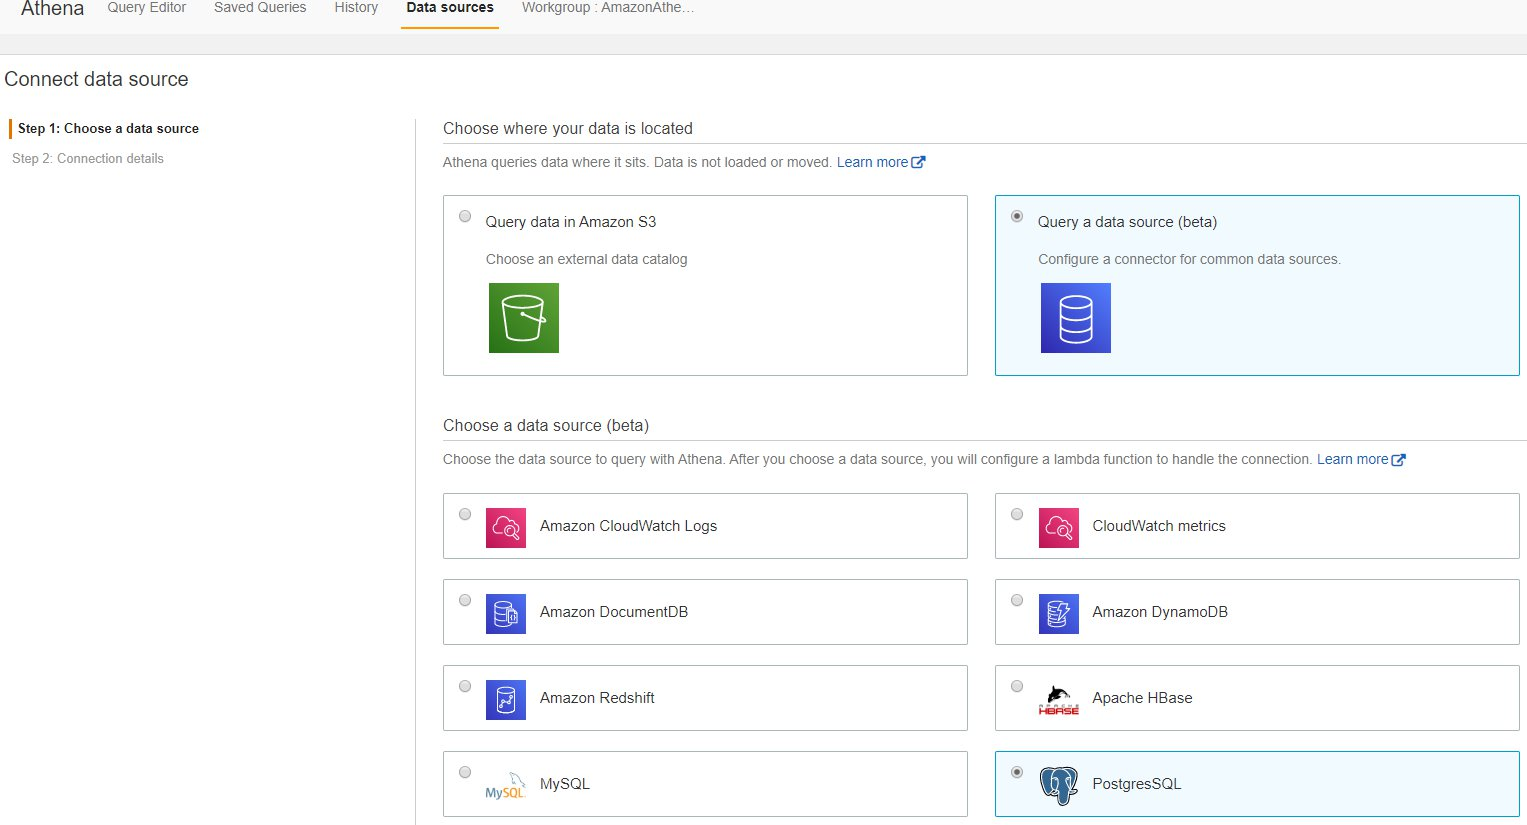Click the CloudWatch metrics icon

(1059, 527)
